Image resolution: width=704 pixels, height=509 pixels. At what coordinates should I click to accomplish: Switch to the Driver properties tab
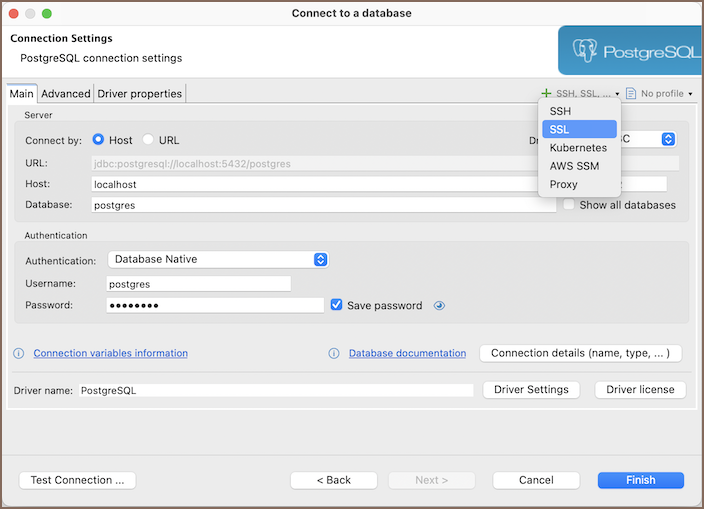(140, 93)
